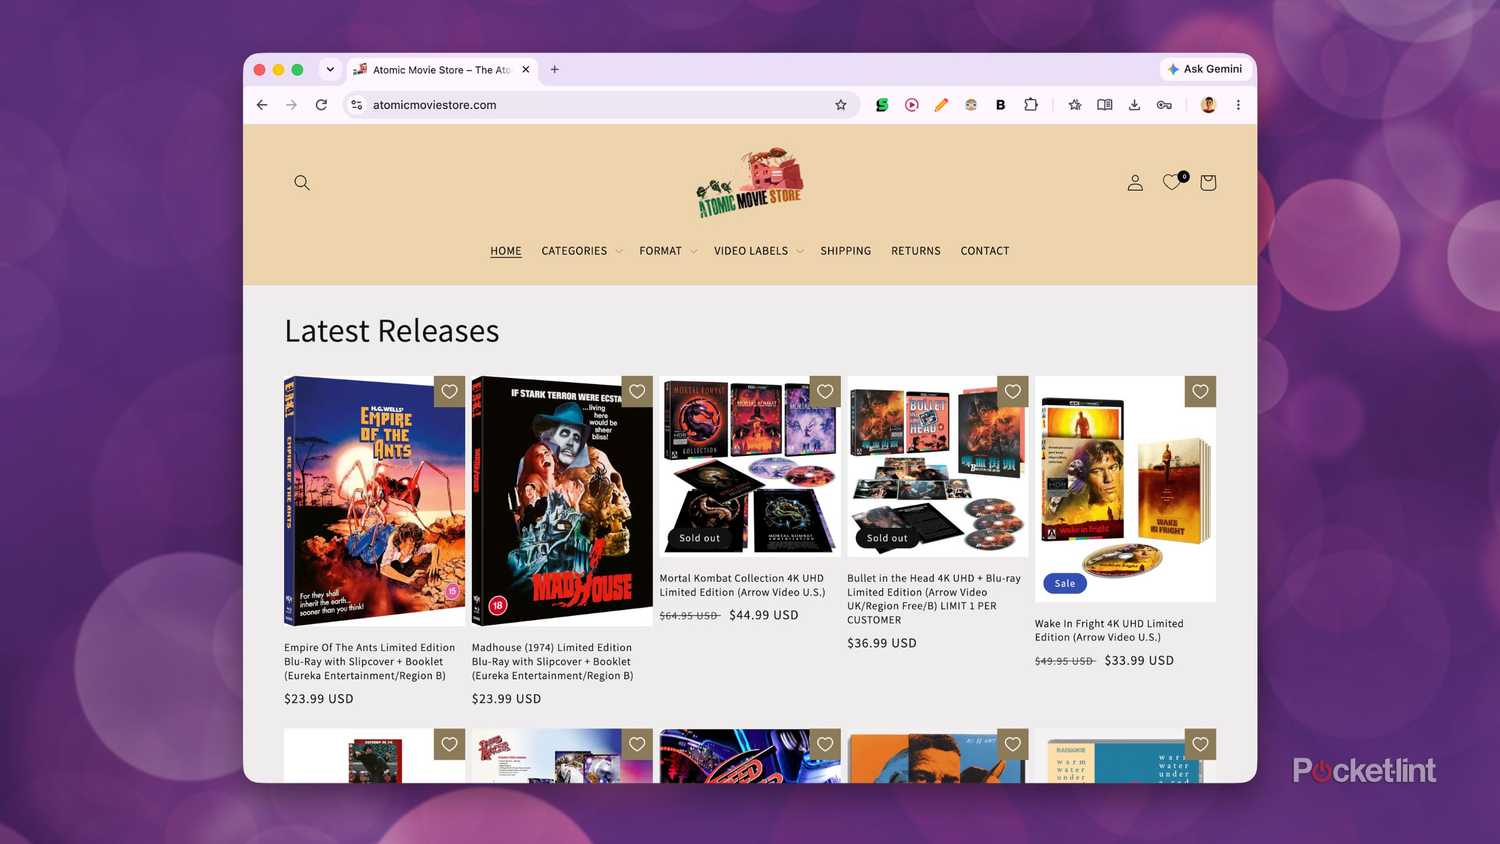The image size is (1500, 844).
Task: Click the bold B extension icon
Action: [1000, 105]
